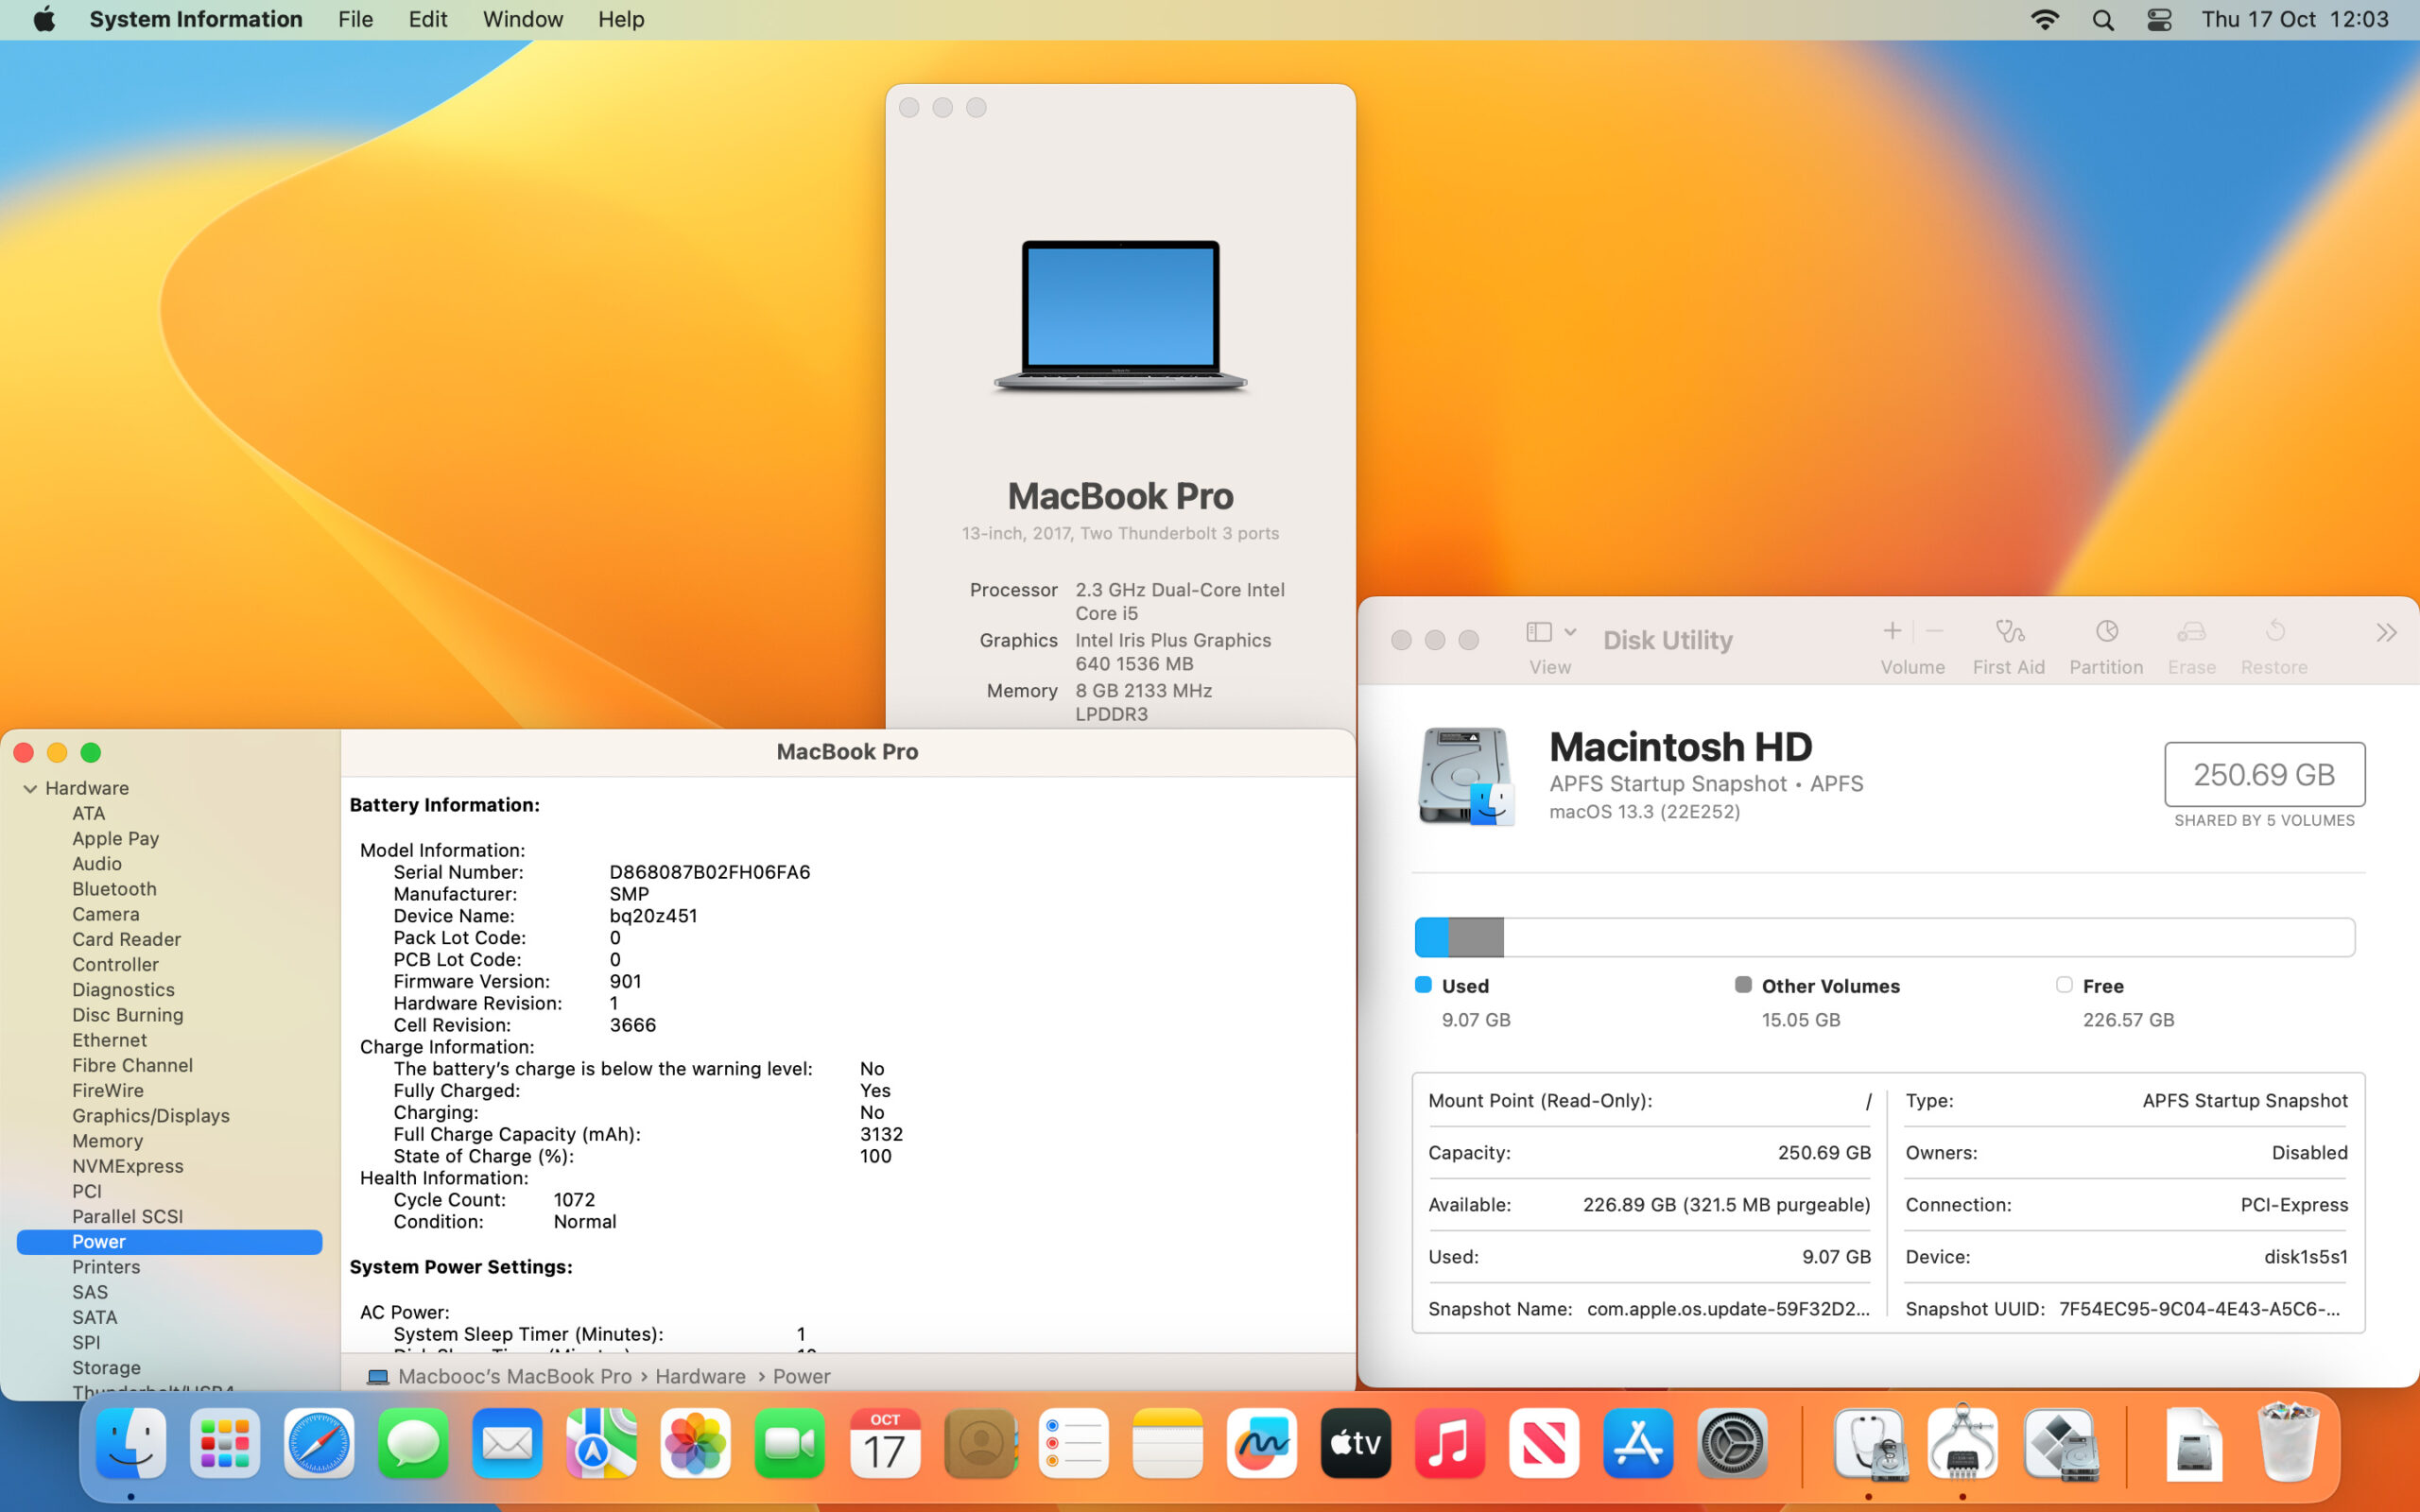Open View sidebar dropdown in Disk Utility
The image size is (2420, 1512).
(x=1550, y=632)
